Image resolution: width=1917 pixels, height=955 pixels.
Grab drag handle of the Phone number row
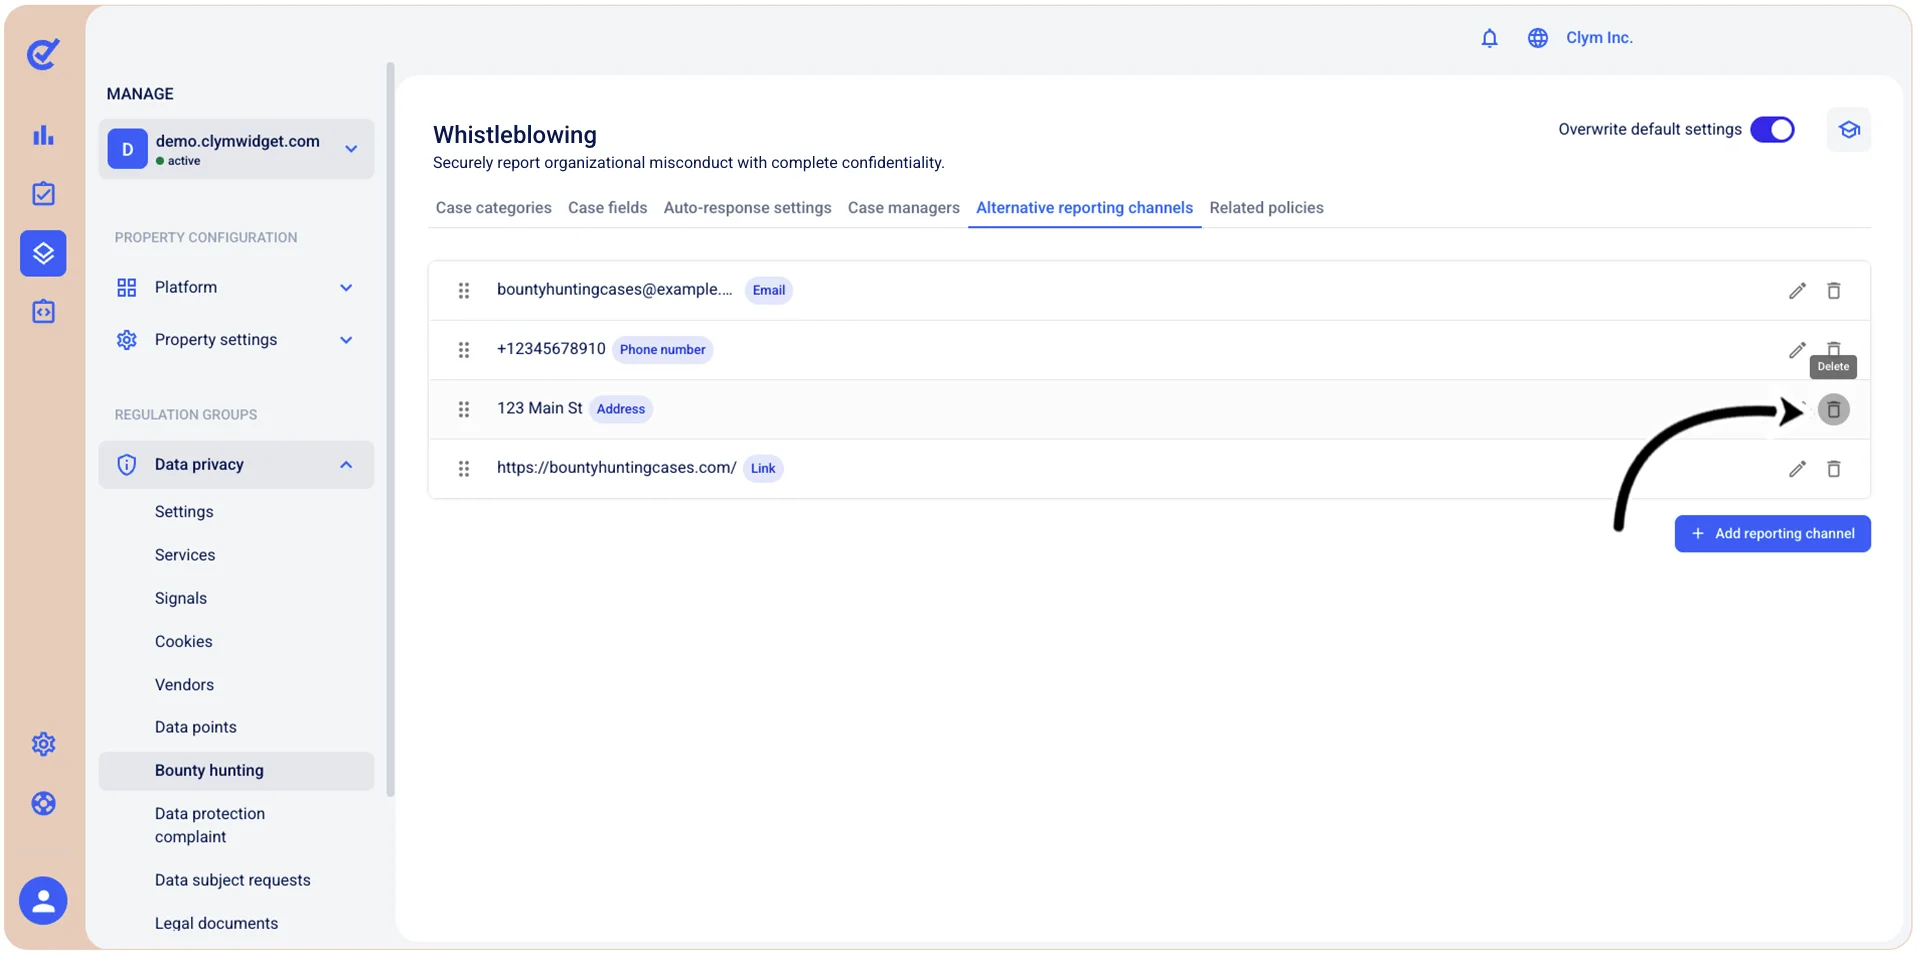464,350
